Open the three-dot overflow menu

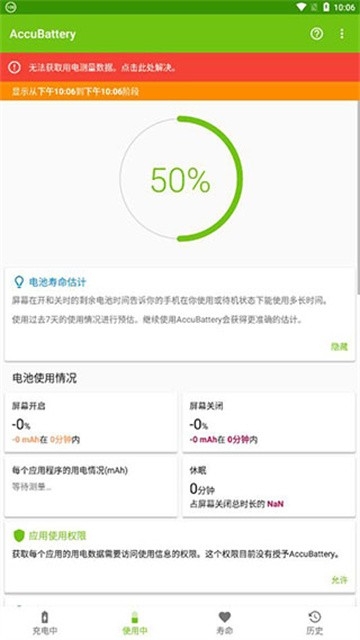click(342, 34)
